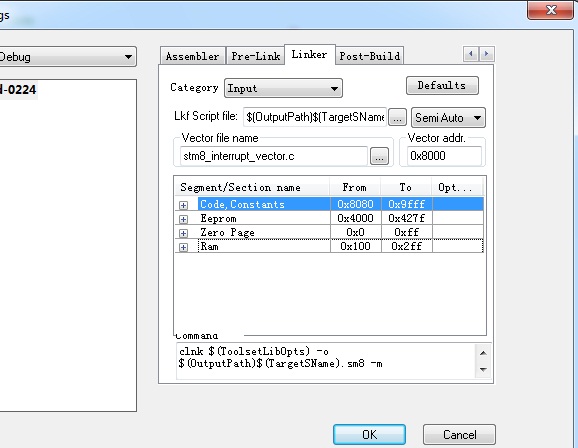
Task: Click the From value 0x8080
Action: [355, 204]
